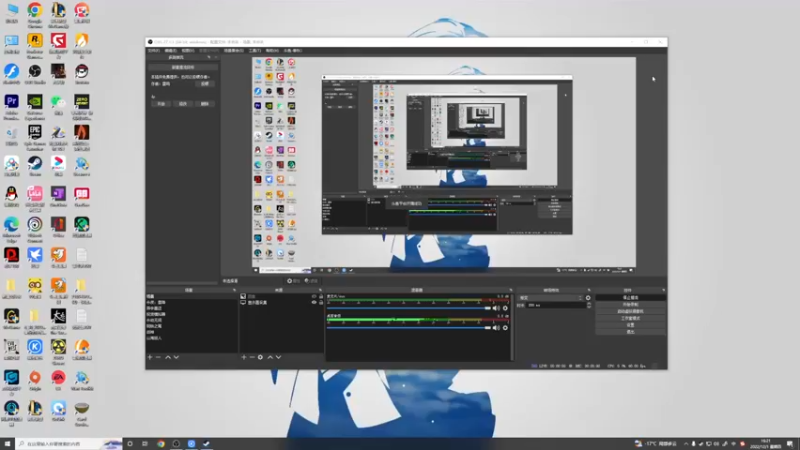Click the Settings button in Controls dock
The width and height of the screenshot is (800, 450).
tap(631, 325)
